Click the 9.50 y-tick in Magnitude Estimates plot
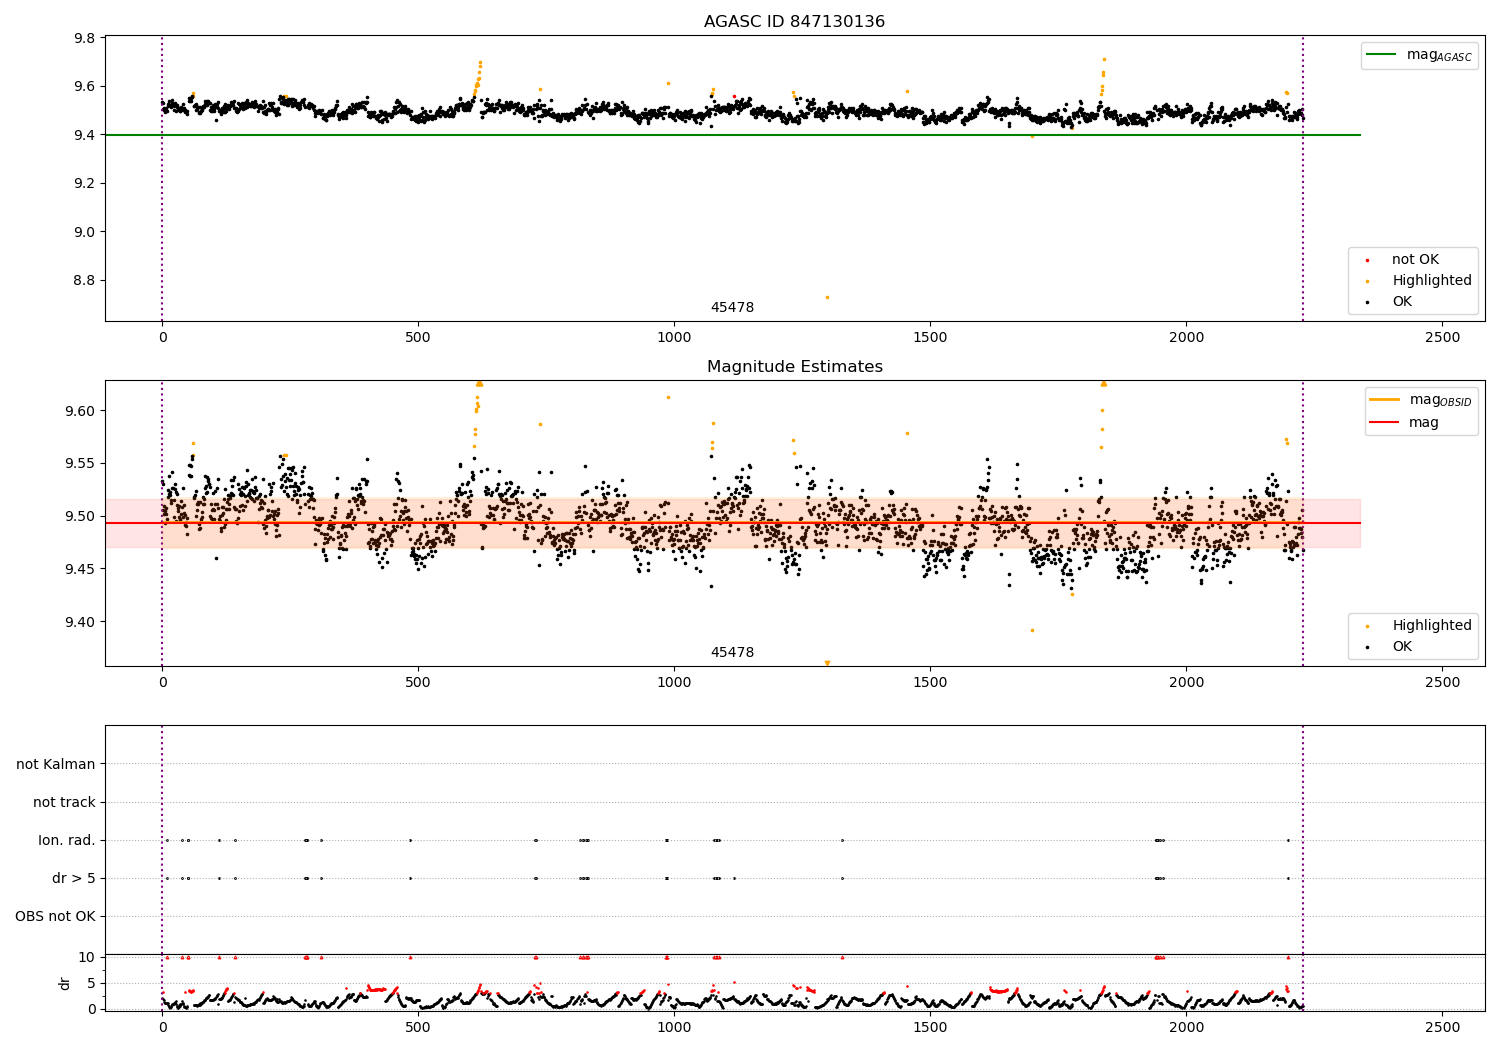This screenshot has width=1500, height=1050. coord(80,517)
